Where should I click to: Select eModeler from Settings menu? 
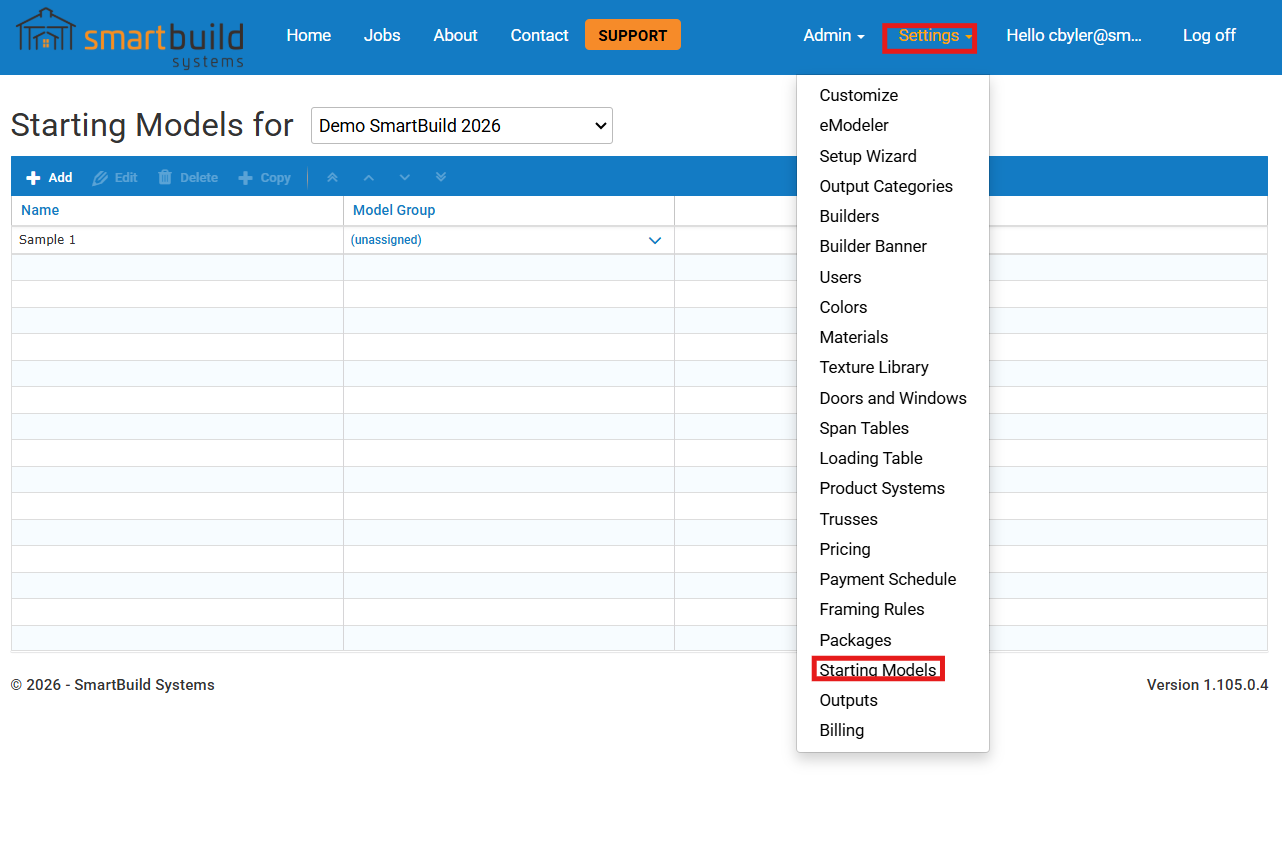point(854,125)
